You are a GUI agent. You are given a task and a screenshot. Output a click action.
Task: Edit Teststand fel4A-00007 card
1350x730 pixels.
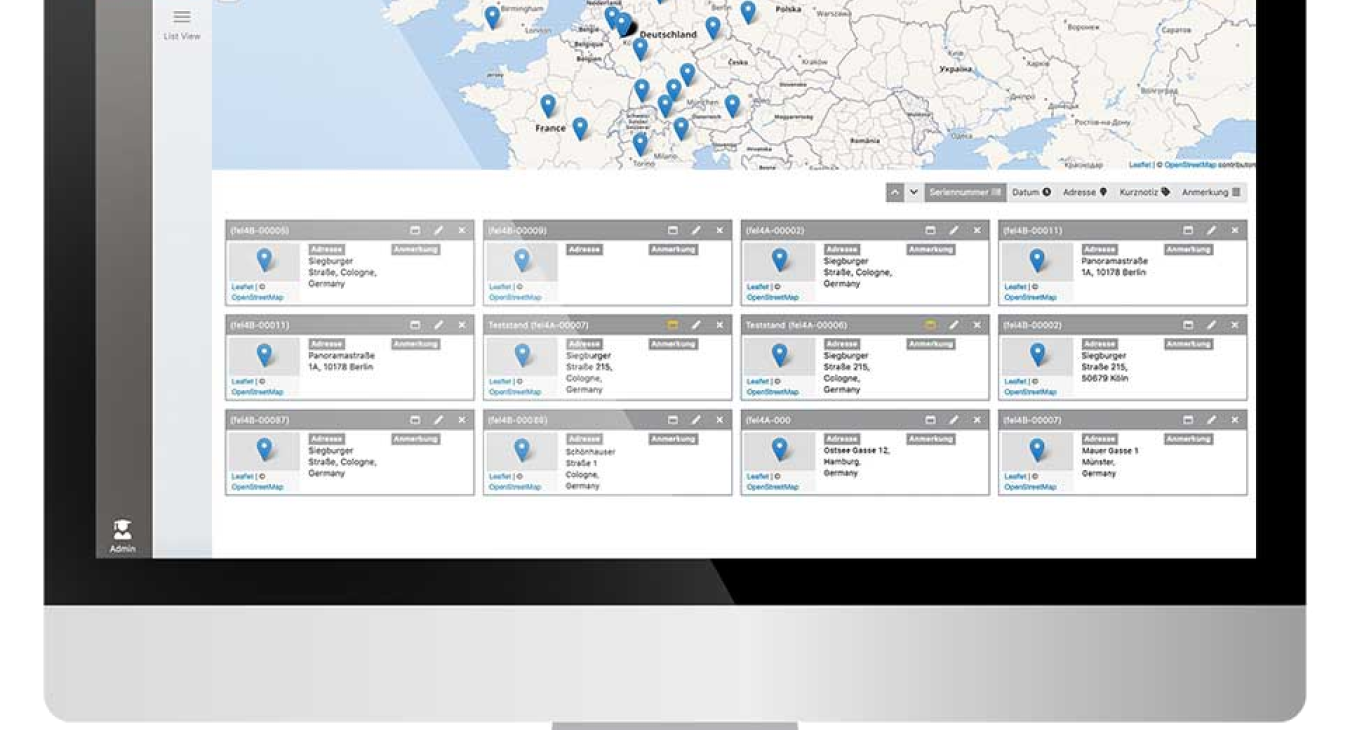[x=696, y=325]
